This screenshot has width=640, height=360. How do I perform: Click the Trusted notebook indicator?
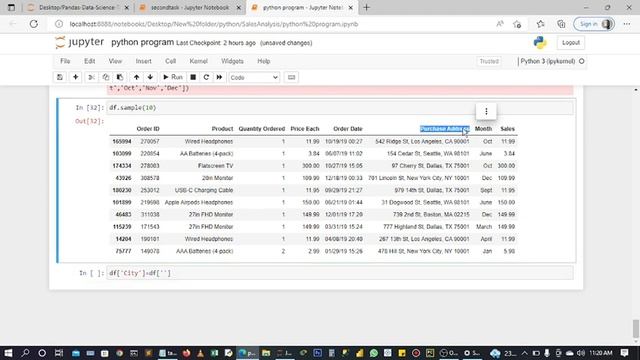[489, 61]
